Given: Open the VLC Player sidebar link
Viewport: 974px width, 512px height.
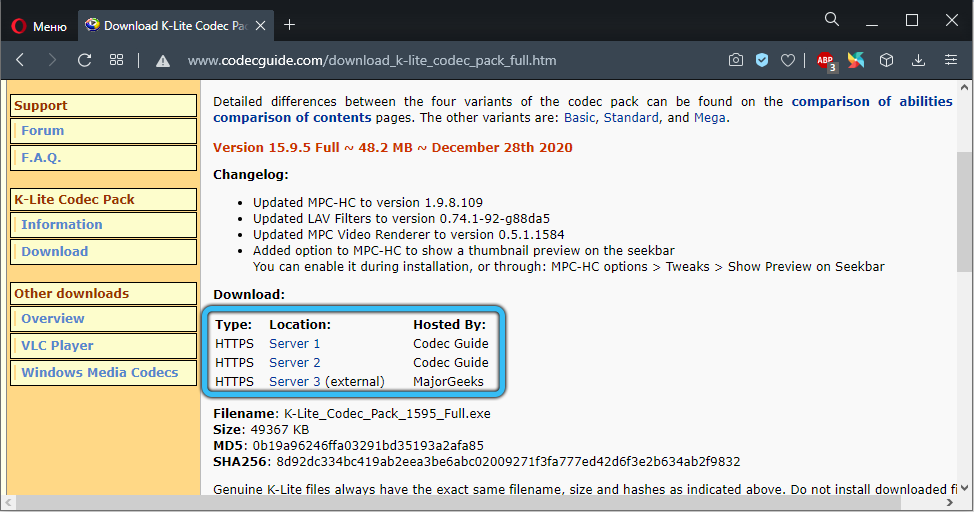Looking at the screenshot, I should 57,345.
